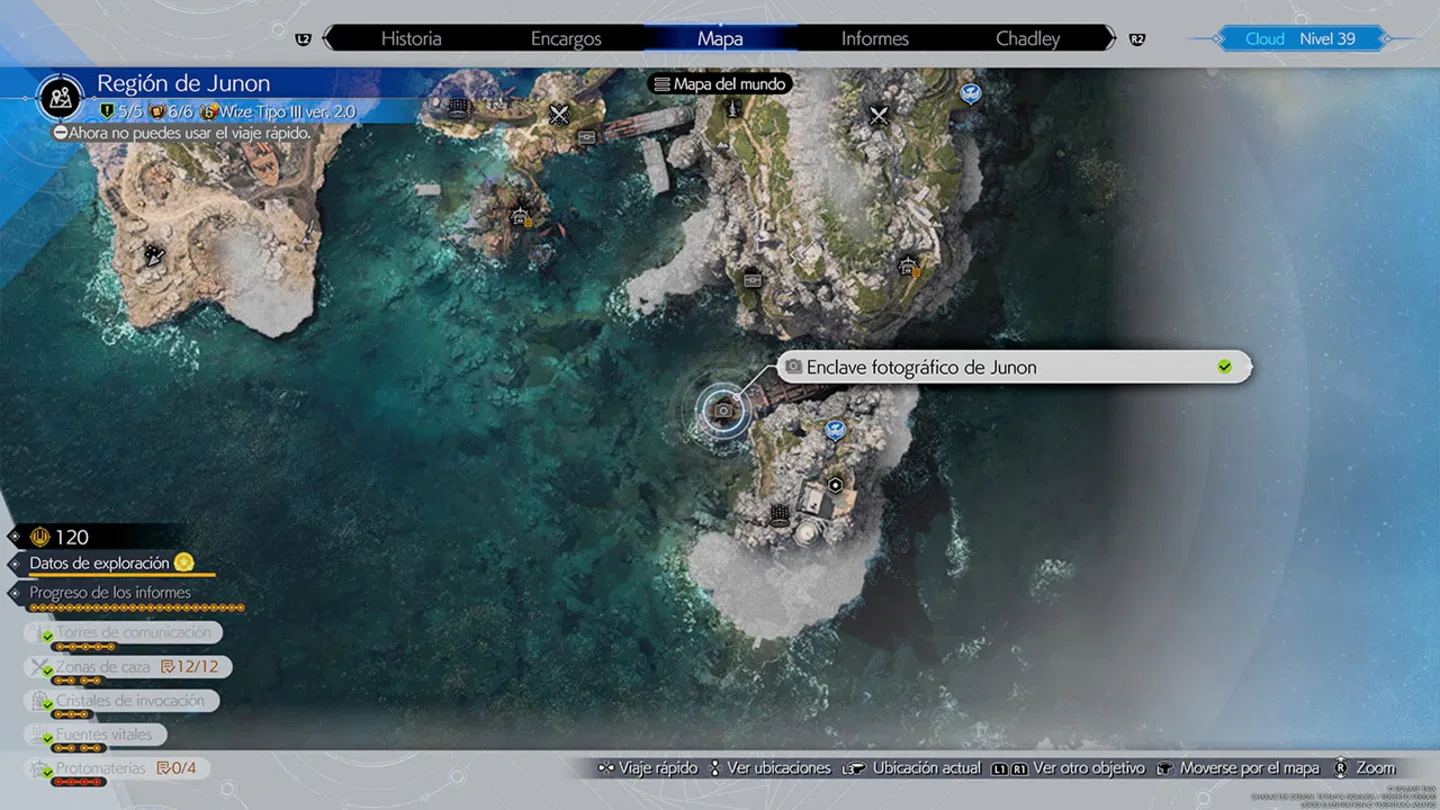Viewport: 1440px width, 810px height.
Task: Click the green check on Protomaterias
Action: (47, 773)
